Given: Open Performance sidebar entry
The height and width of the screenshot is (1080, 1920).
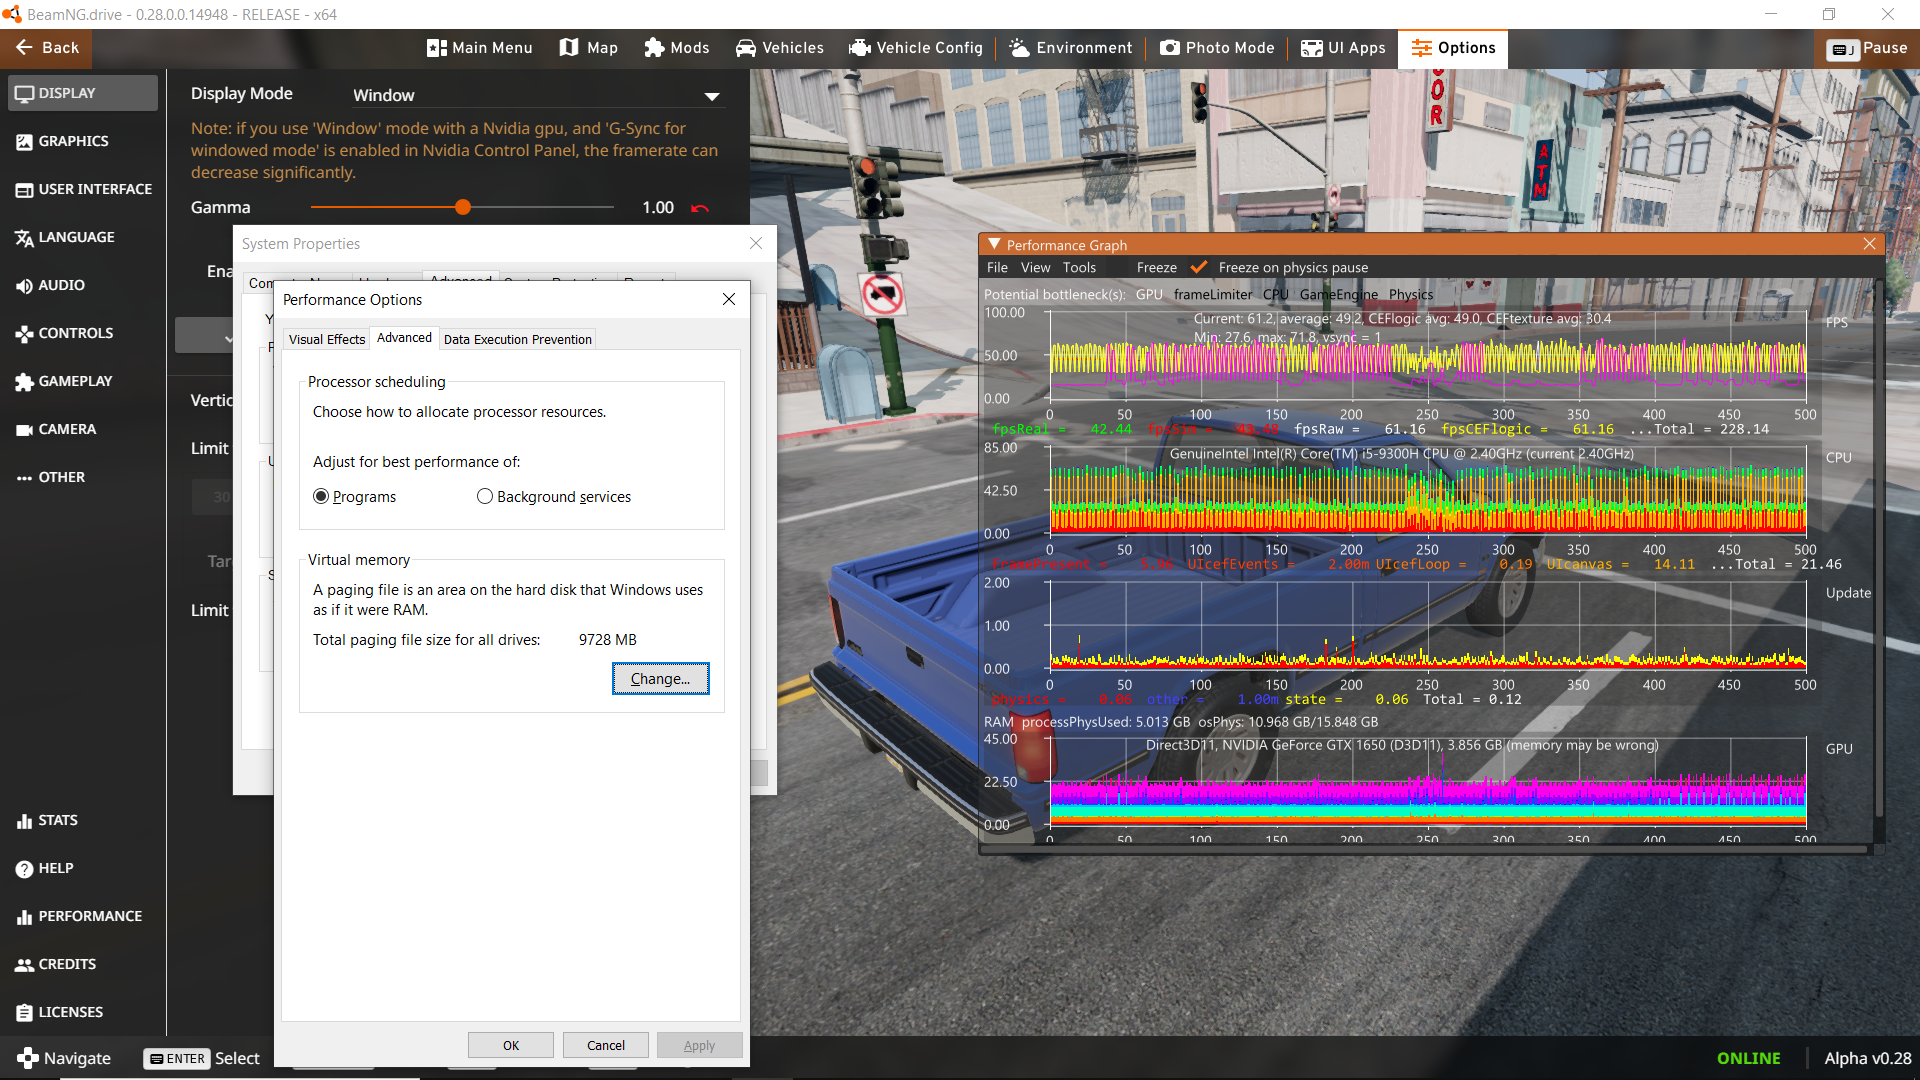Looking at the screenshot, I should coord(82,916).
